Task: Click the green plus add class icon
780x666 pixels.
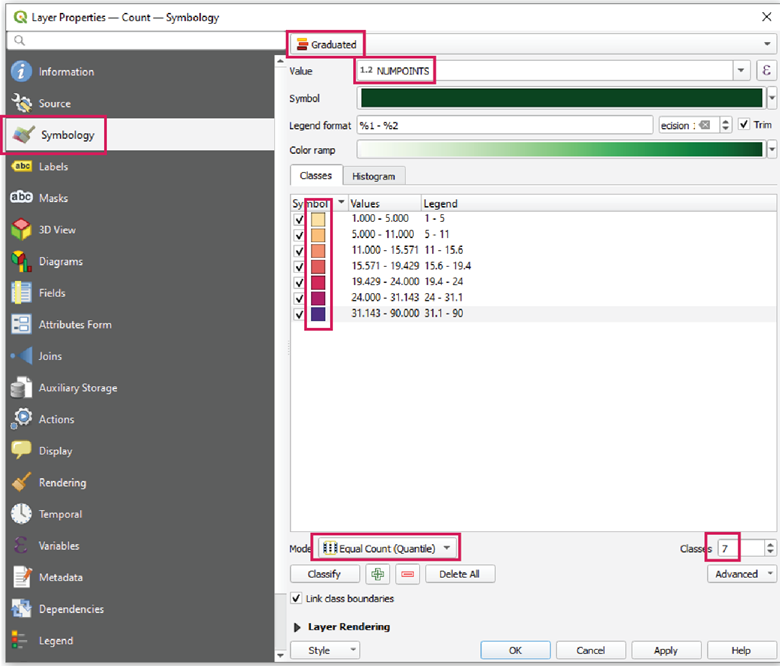Action: [377, 574]
